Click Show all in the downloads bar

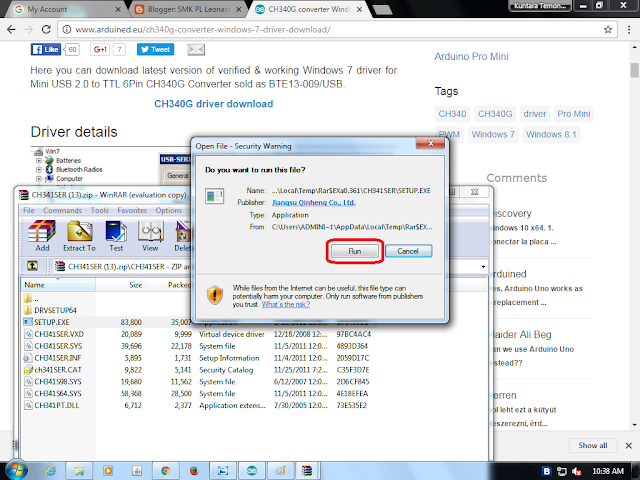593,445
